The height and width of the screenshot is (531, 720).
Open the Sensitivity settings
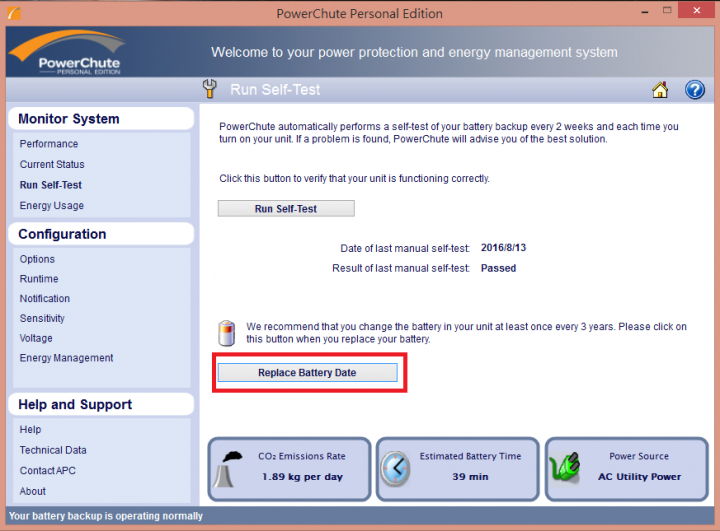[42, 318]
